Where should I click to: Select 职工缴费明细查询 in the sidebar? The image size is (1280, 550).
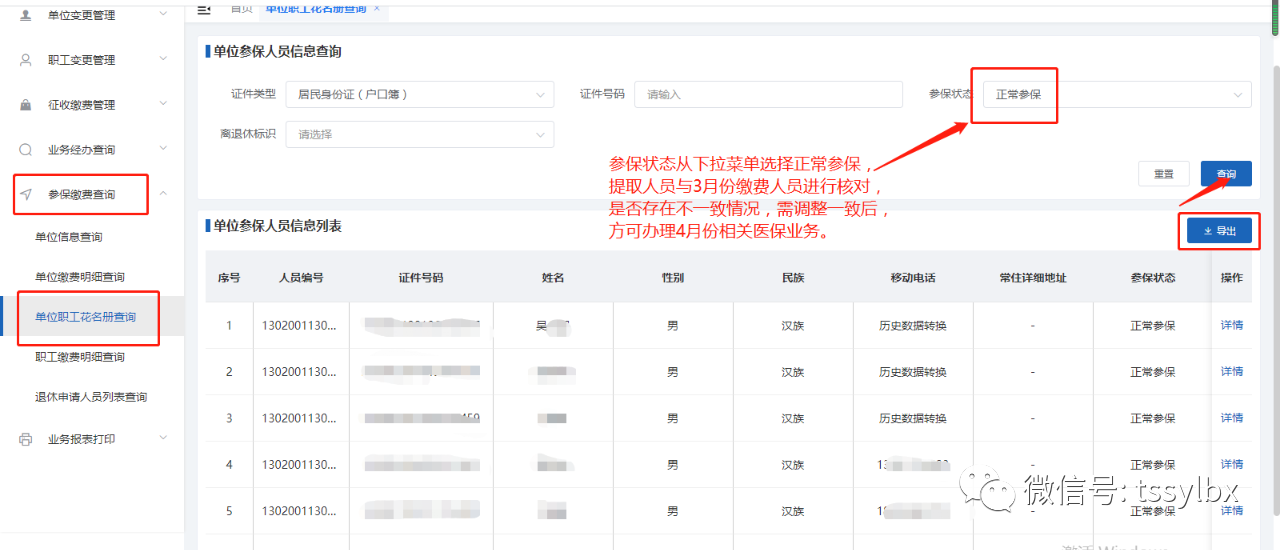tap(80, 357)
